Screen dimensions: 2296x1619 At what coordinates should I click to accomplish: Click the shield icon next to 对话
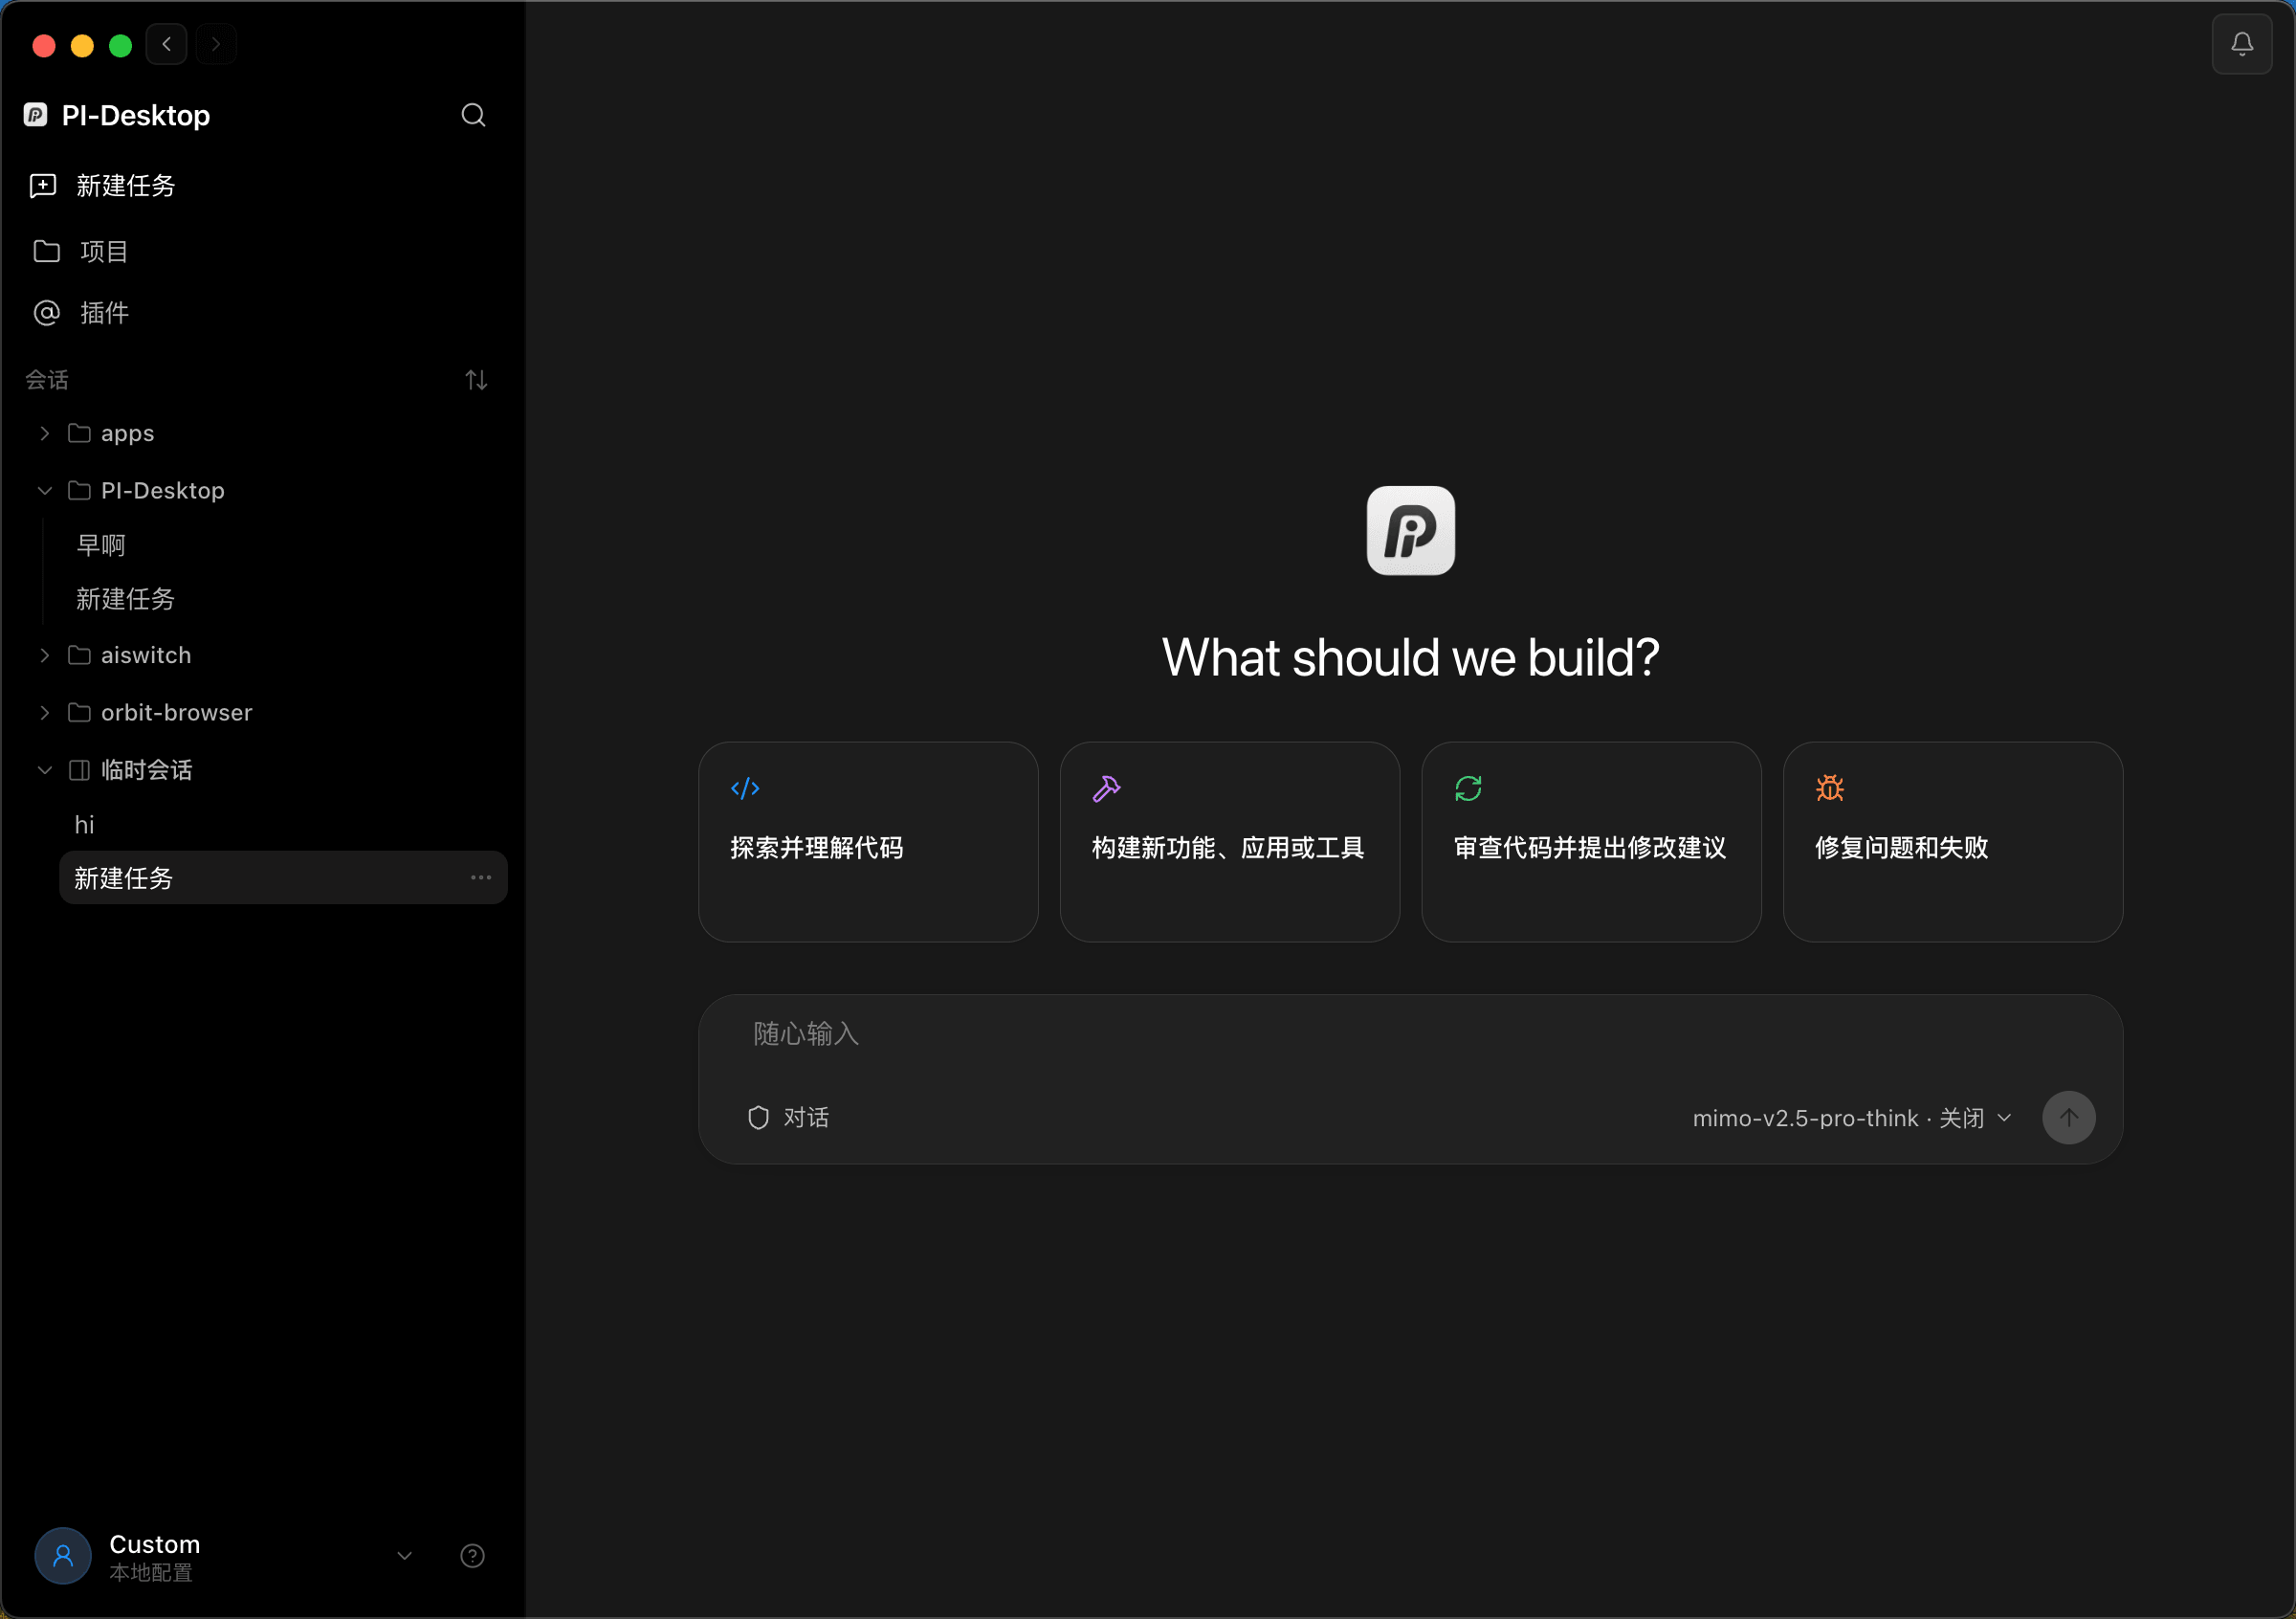[758, 1117]
